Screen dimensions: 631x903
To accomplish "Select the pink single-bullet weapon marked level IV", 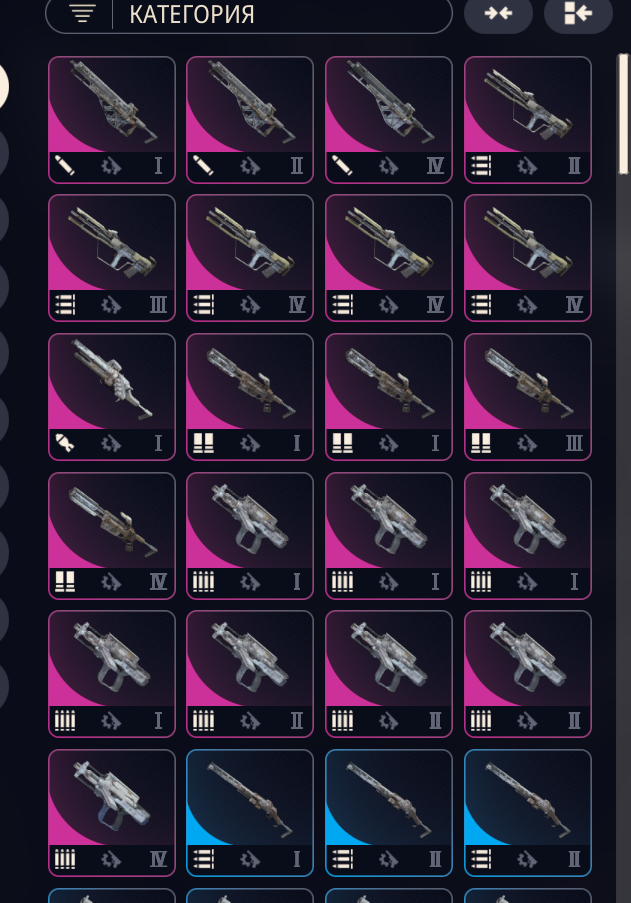I will click(389, 120).
